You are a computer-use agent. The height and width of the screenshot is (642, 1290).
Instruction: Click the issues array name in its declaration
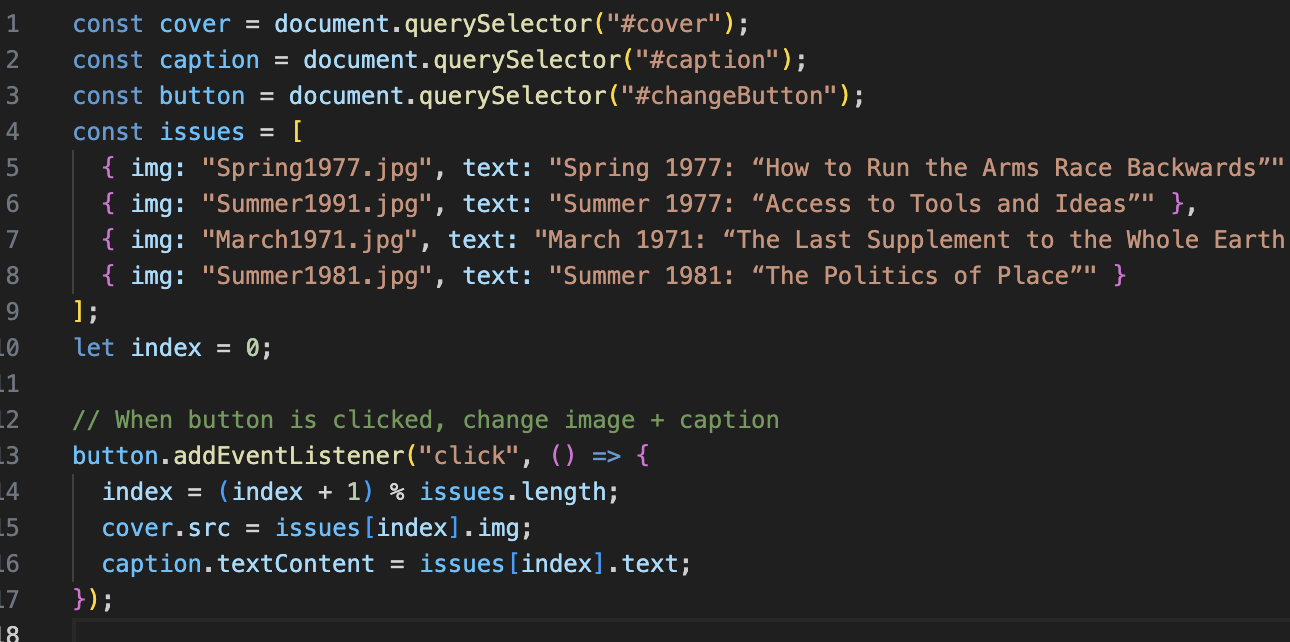(x=201, y=132)
